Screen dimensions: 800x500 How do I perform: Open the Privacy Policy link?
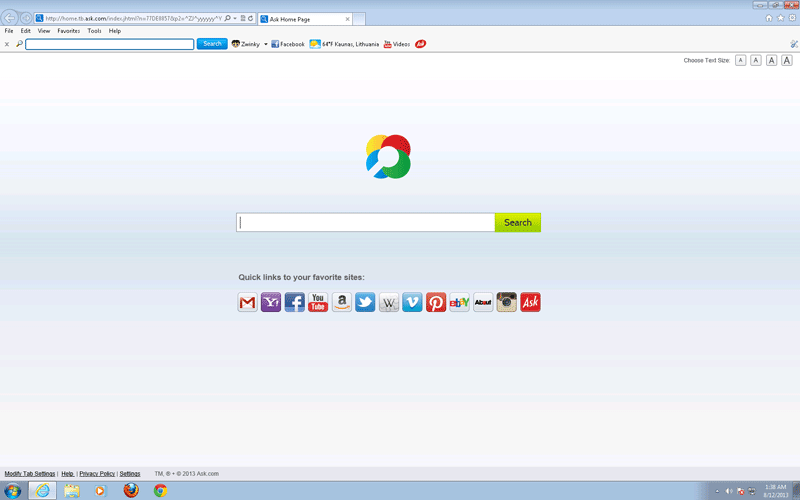click(97, 473)
